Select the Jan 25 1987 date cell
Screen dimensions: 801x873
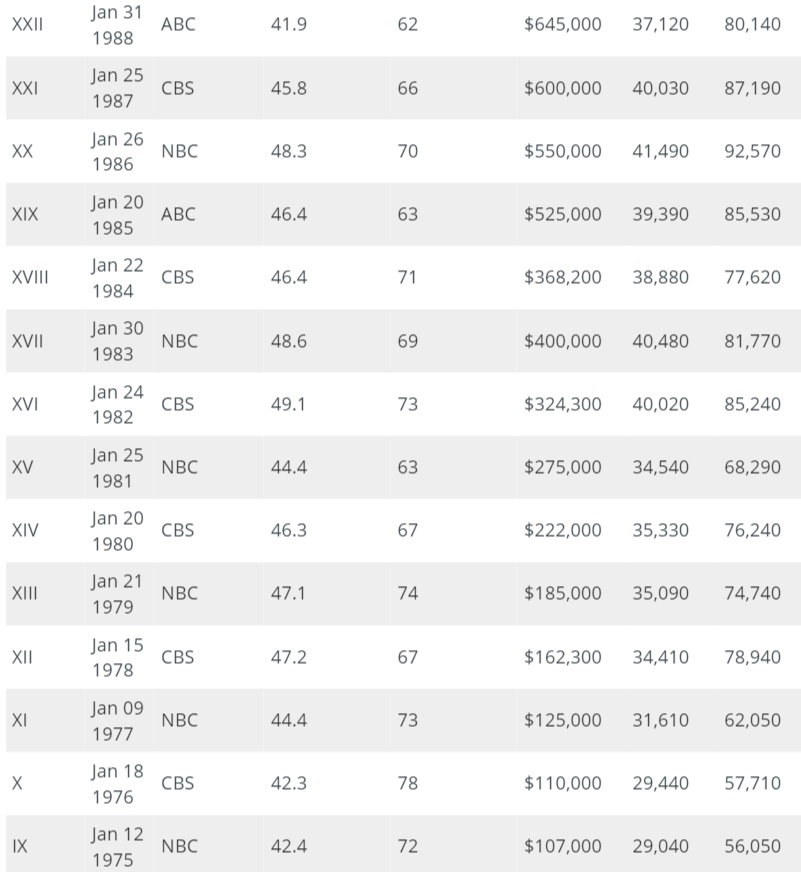click(118, 88)
